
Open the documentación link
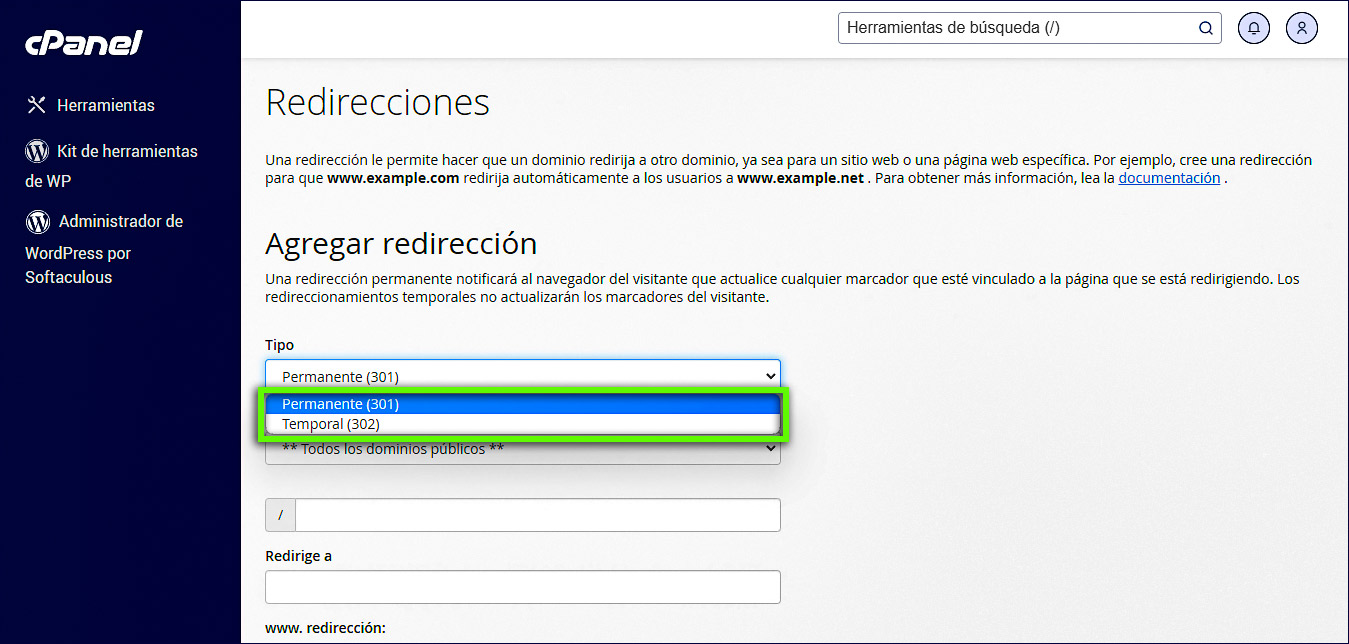click(x=1169, y=177)
